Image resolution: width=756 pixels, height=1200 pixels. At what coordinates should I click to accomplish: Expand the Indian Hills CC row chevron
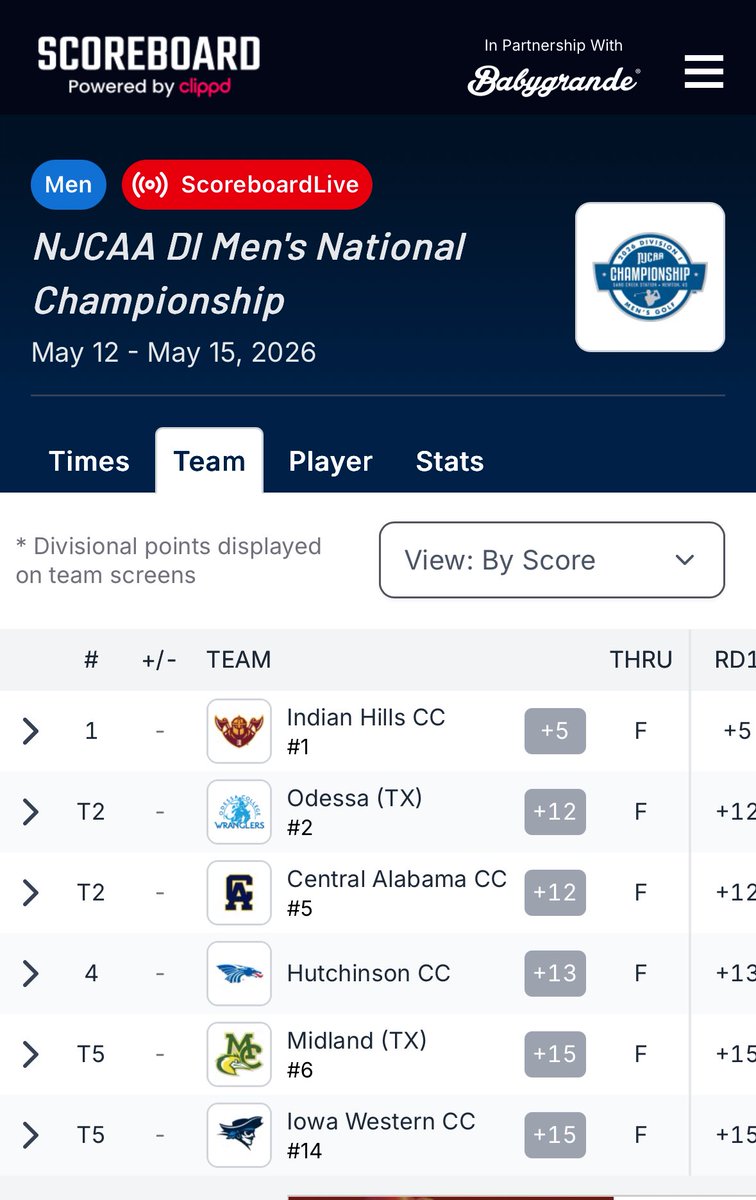click(x=30, y=731)
